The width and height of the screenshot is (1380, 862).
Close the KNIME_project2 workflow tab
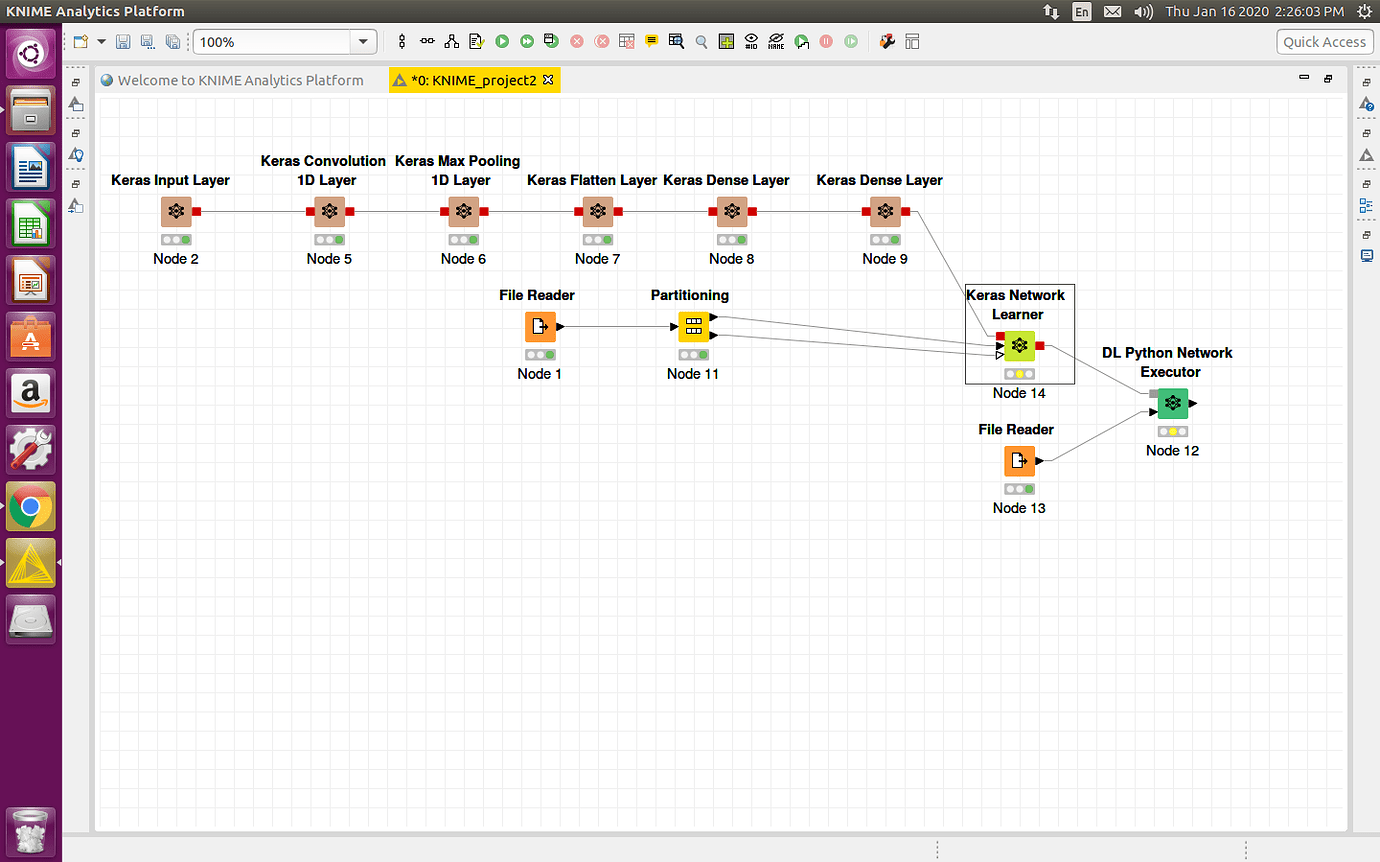coord(547,78)
